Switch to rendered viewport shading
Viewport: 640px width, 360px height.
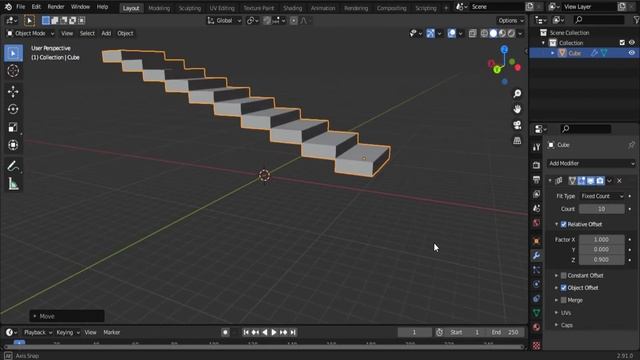point(511,33)
